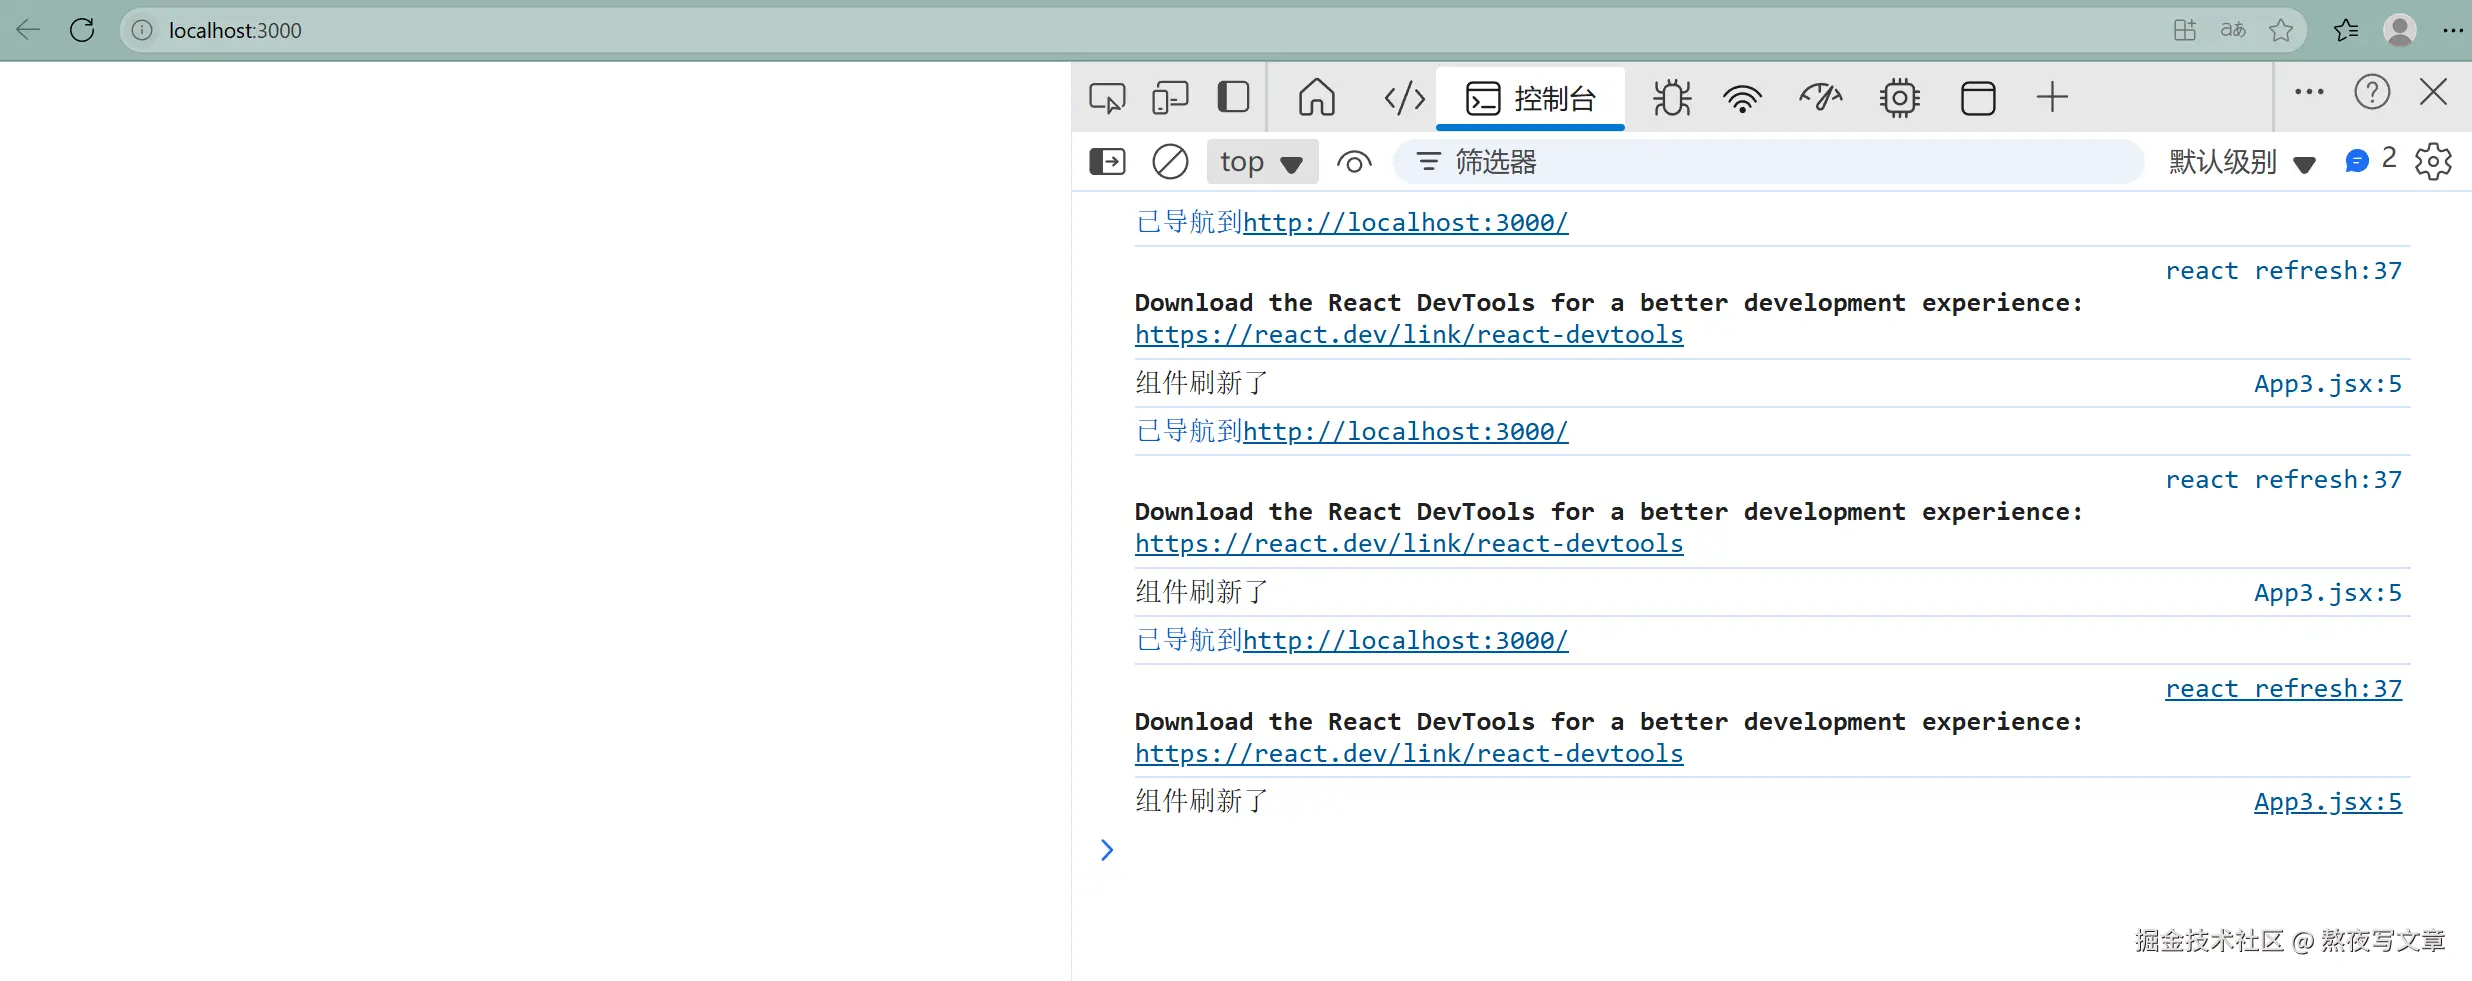The height and width of the screenshot is (981, 2472).
Task: Open the DevTools Welcome home tab
Action: tap(1317, 98)
